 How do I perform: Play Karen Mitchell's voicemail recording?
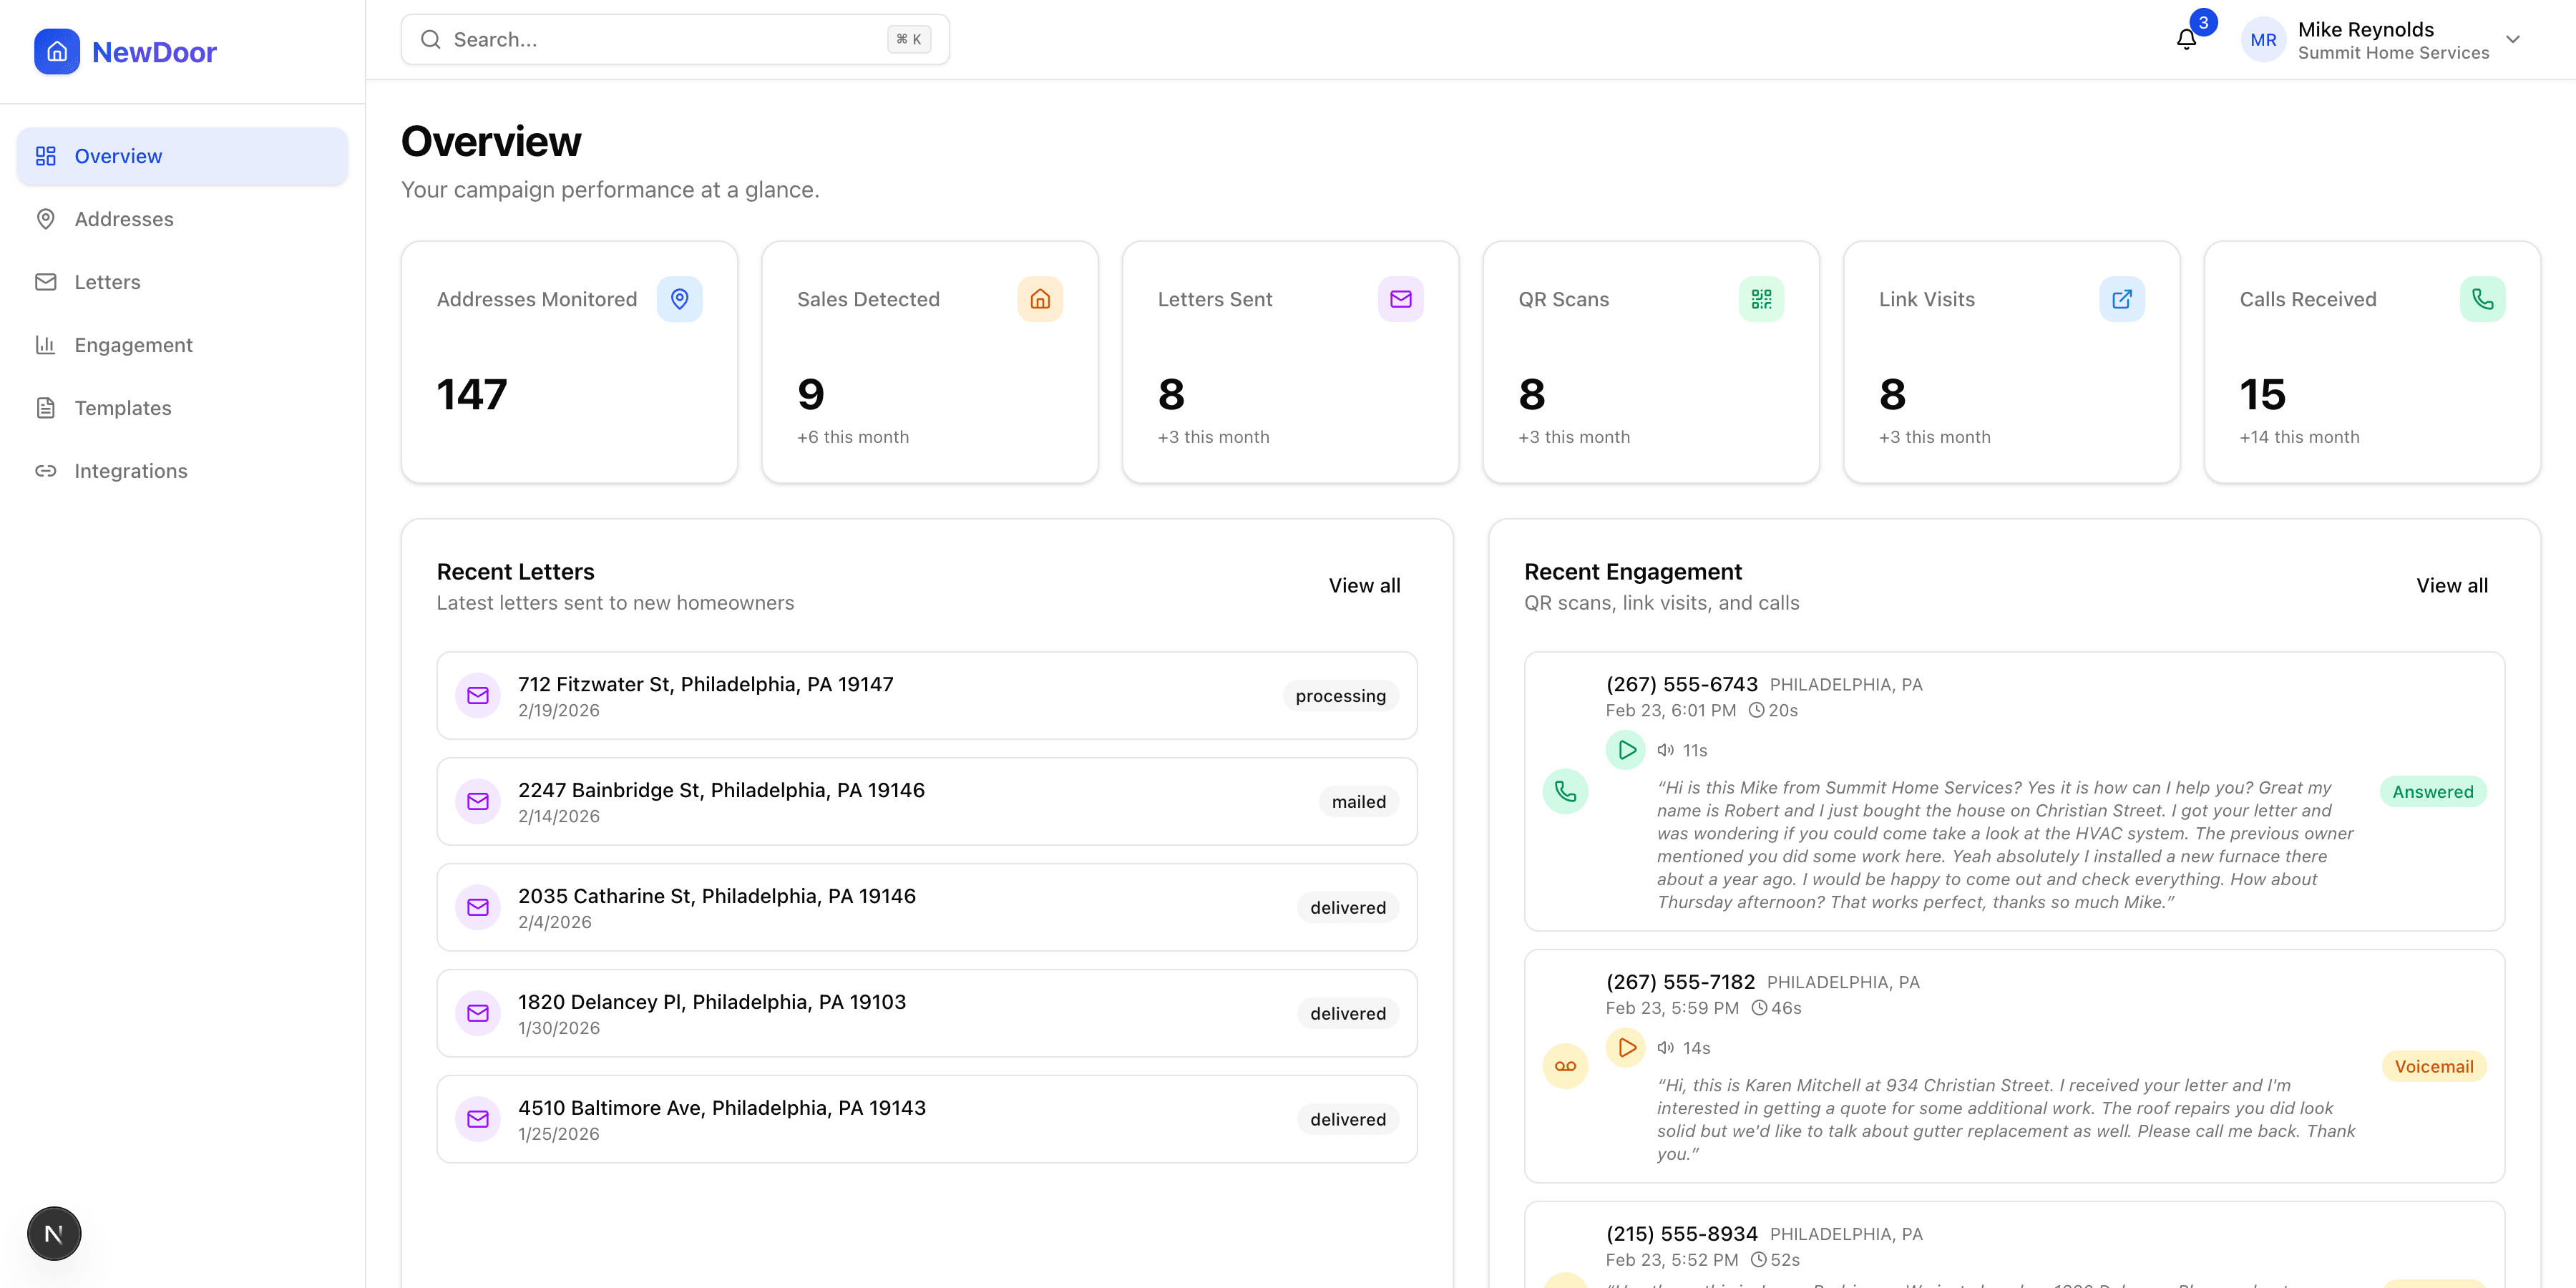pos(1625,1048)
